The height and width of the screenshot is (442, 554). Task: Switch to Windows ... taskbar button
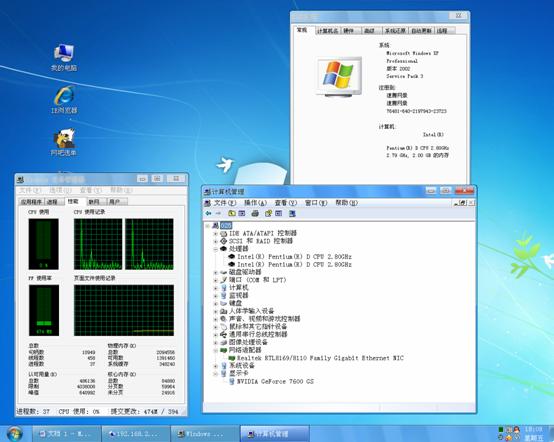click(x=205, y=434)
